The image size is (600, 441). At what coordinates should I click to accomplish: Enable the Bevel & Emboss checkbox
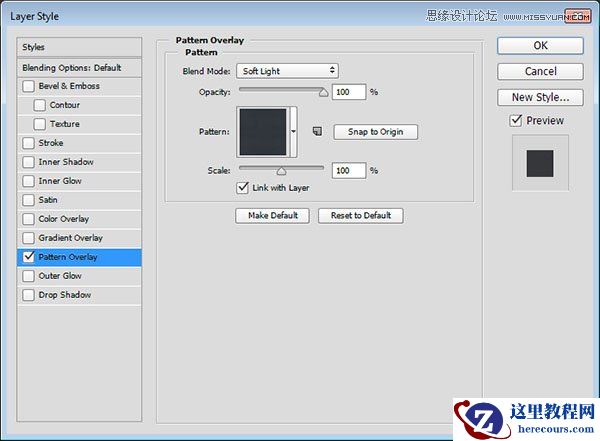tap(28, 86)
